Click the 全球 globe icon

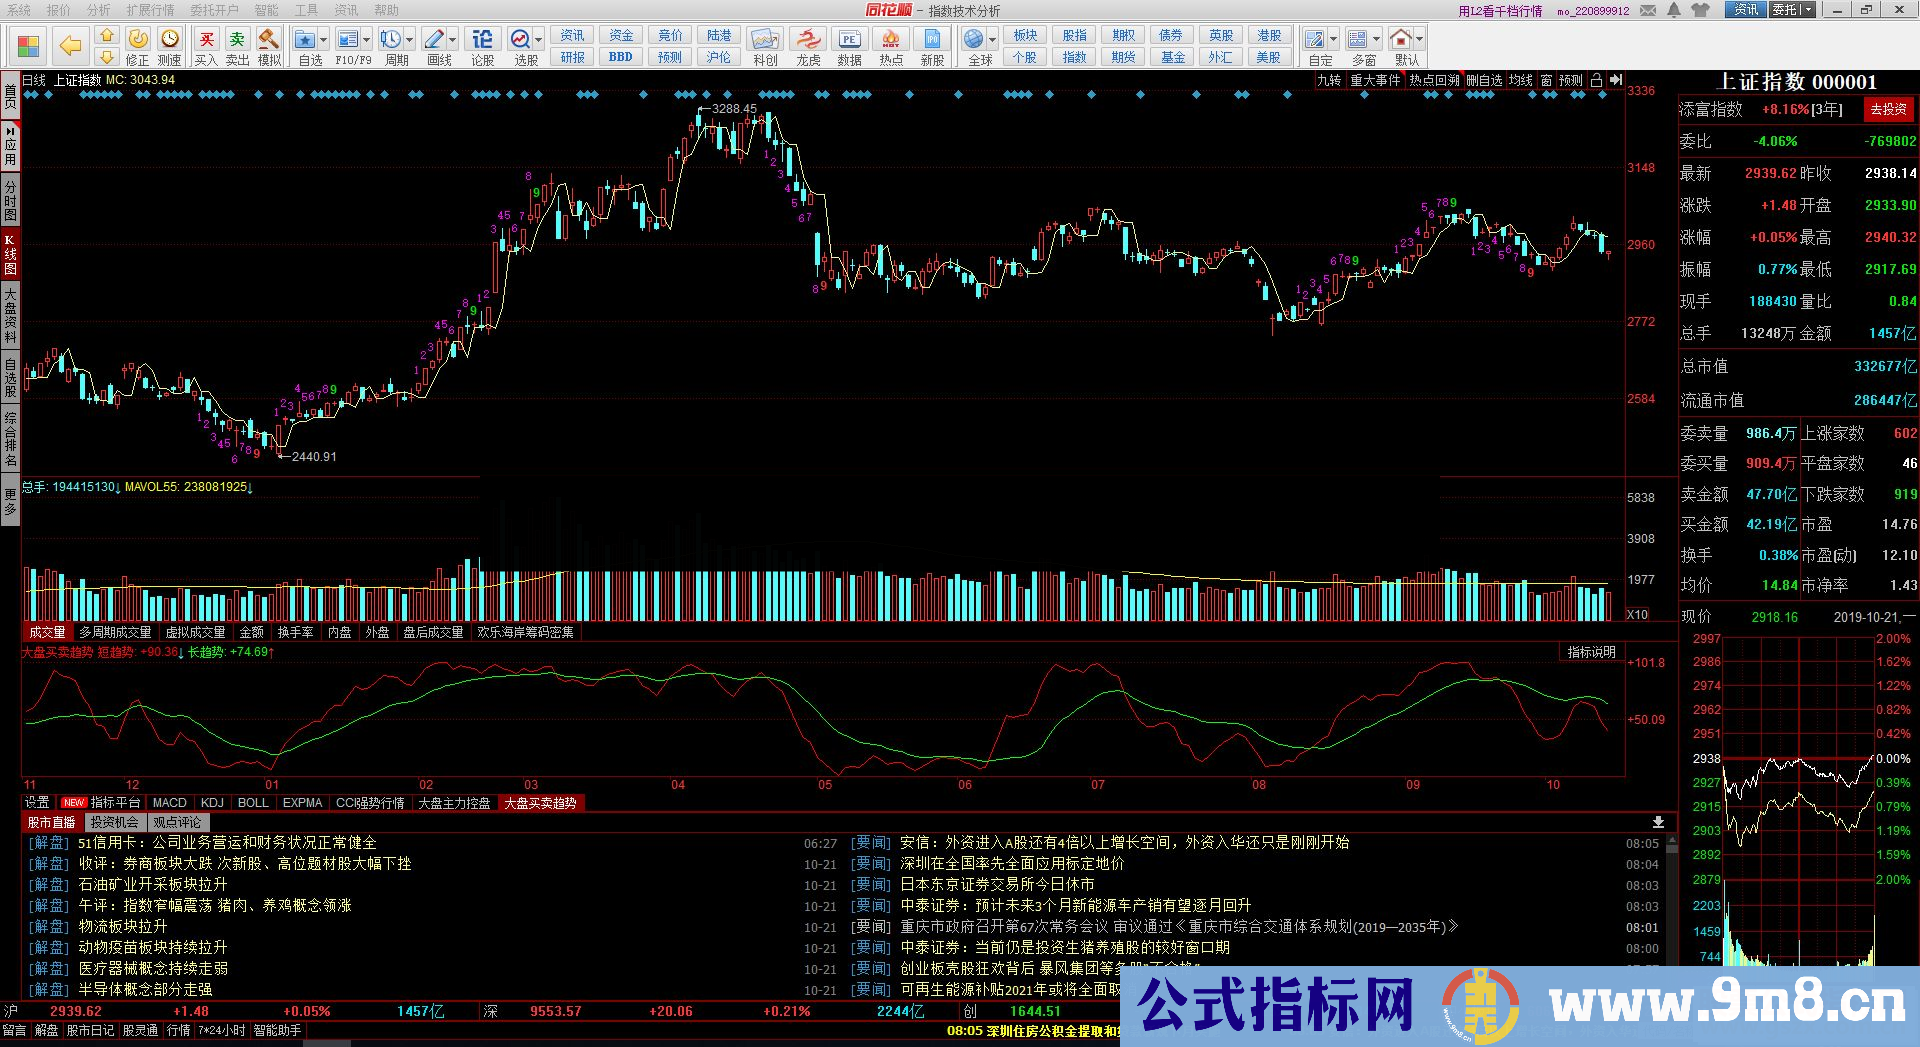[973, 39]
